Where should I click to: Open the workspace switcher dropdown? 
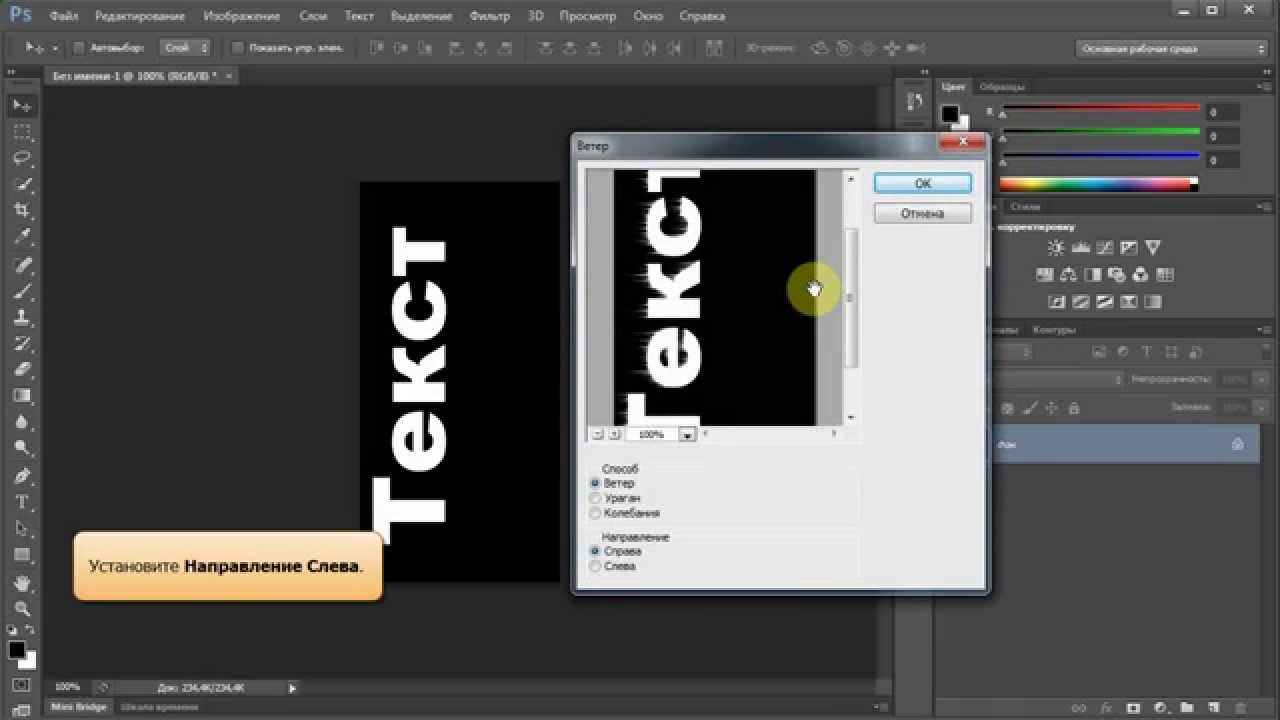coord(1173,48)
